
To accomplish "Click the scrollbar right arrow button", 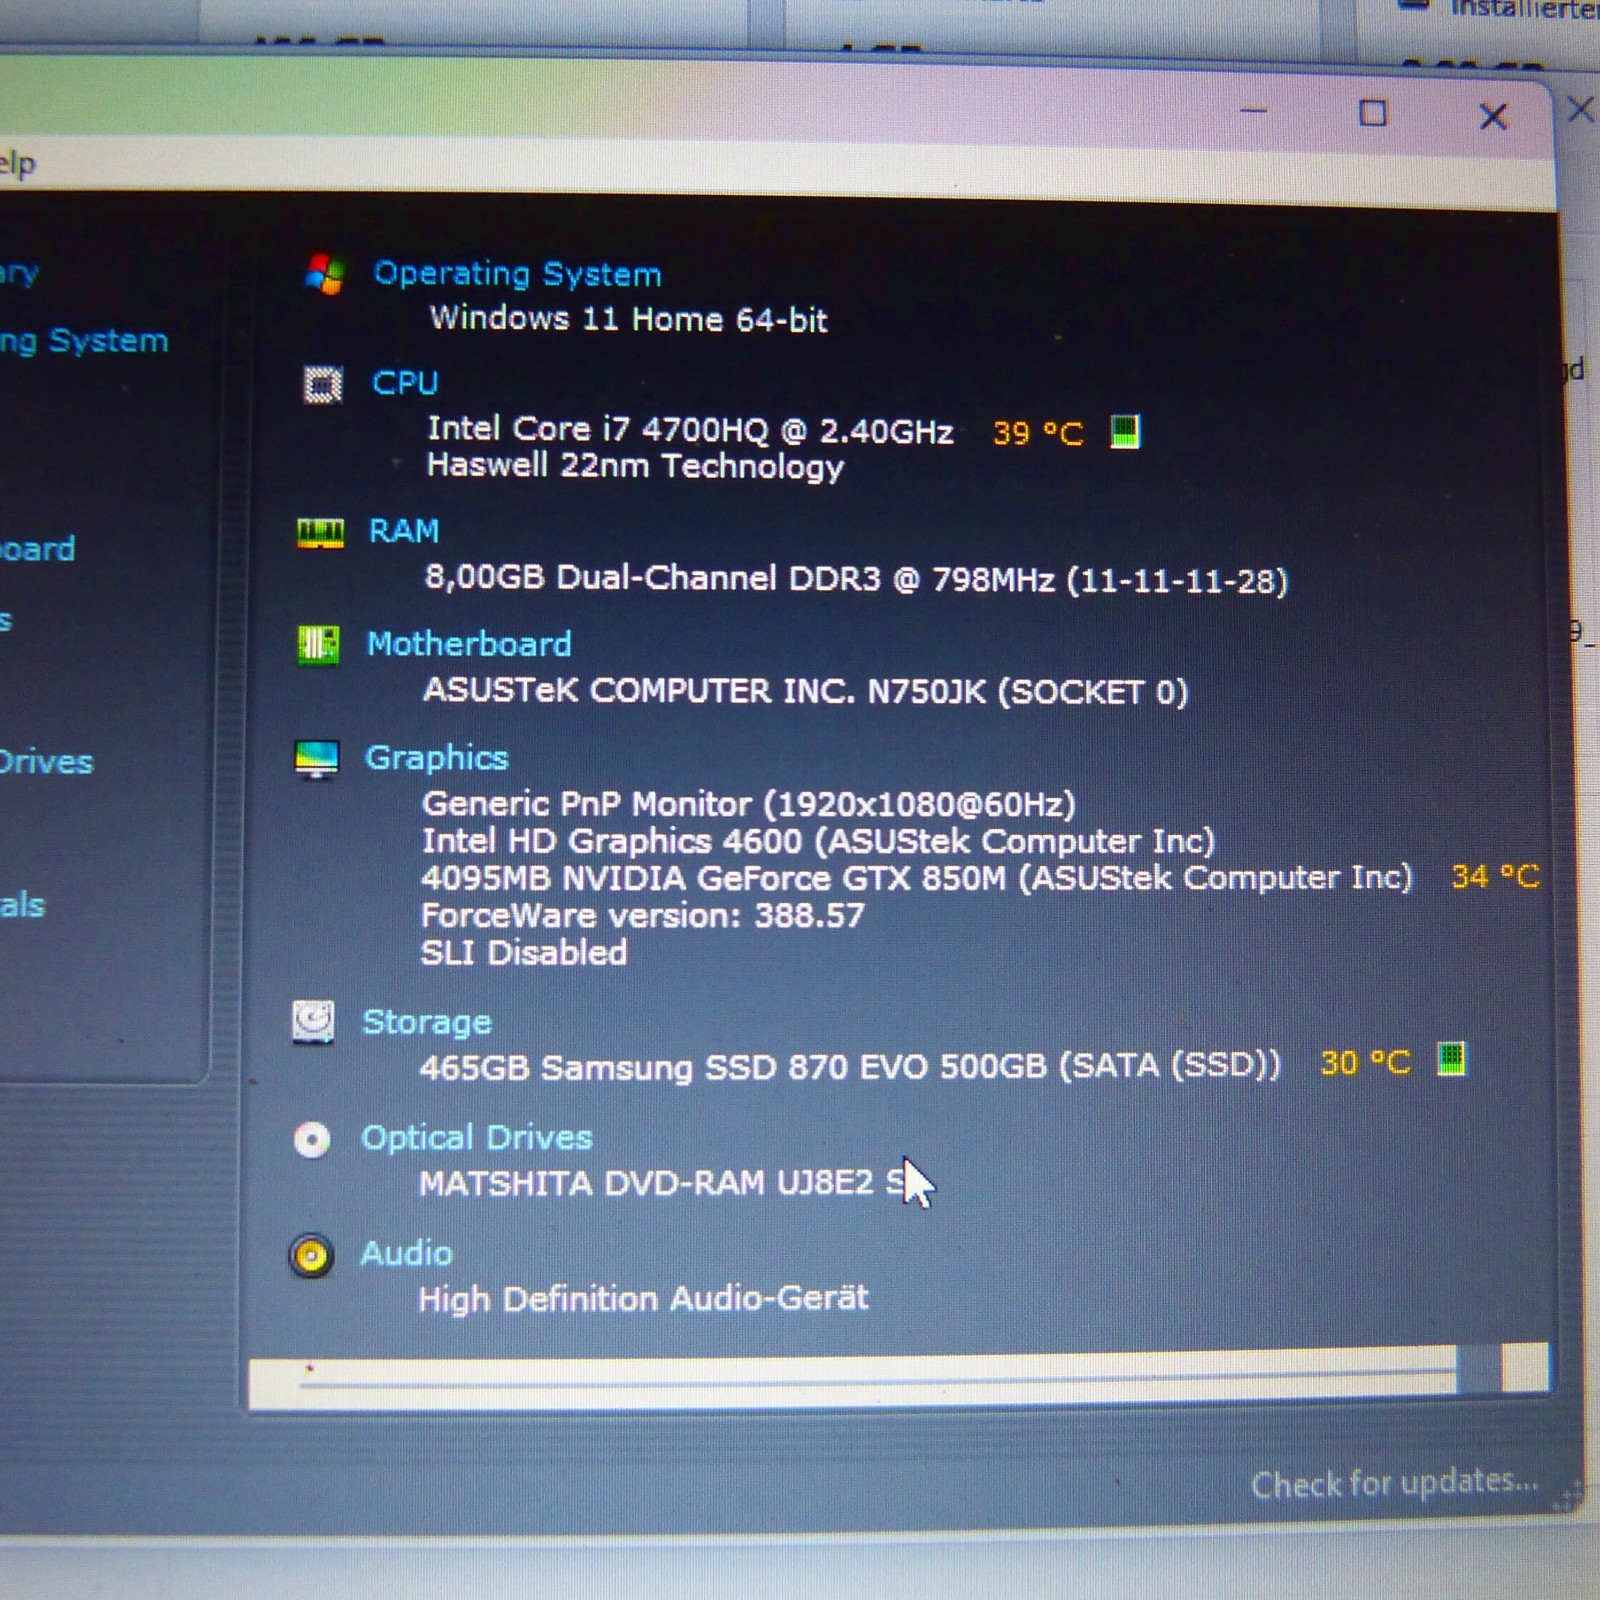I will pyautogui.click(x=1525, y=1367).
